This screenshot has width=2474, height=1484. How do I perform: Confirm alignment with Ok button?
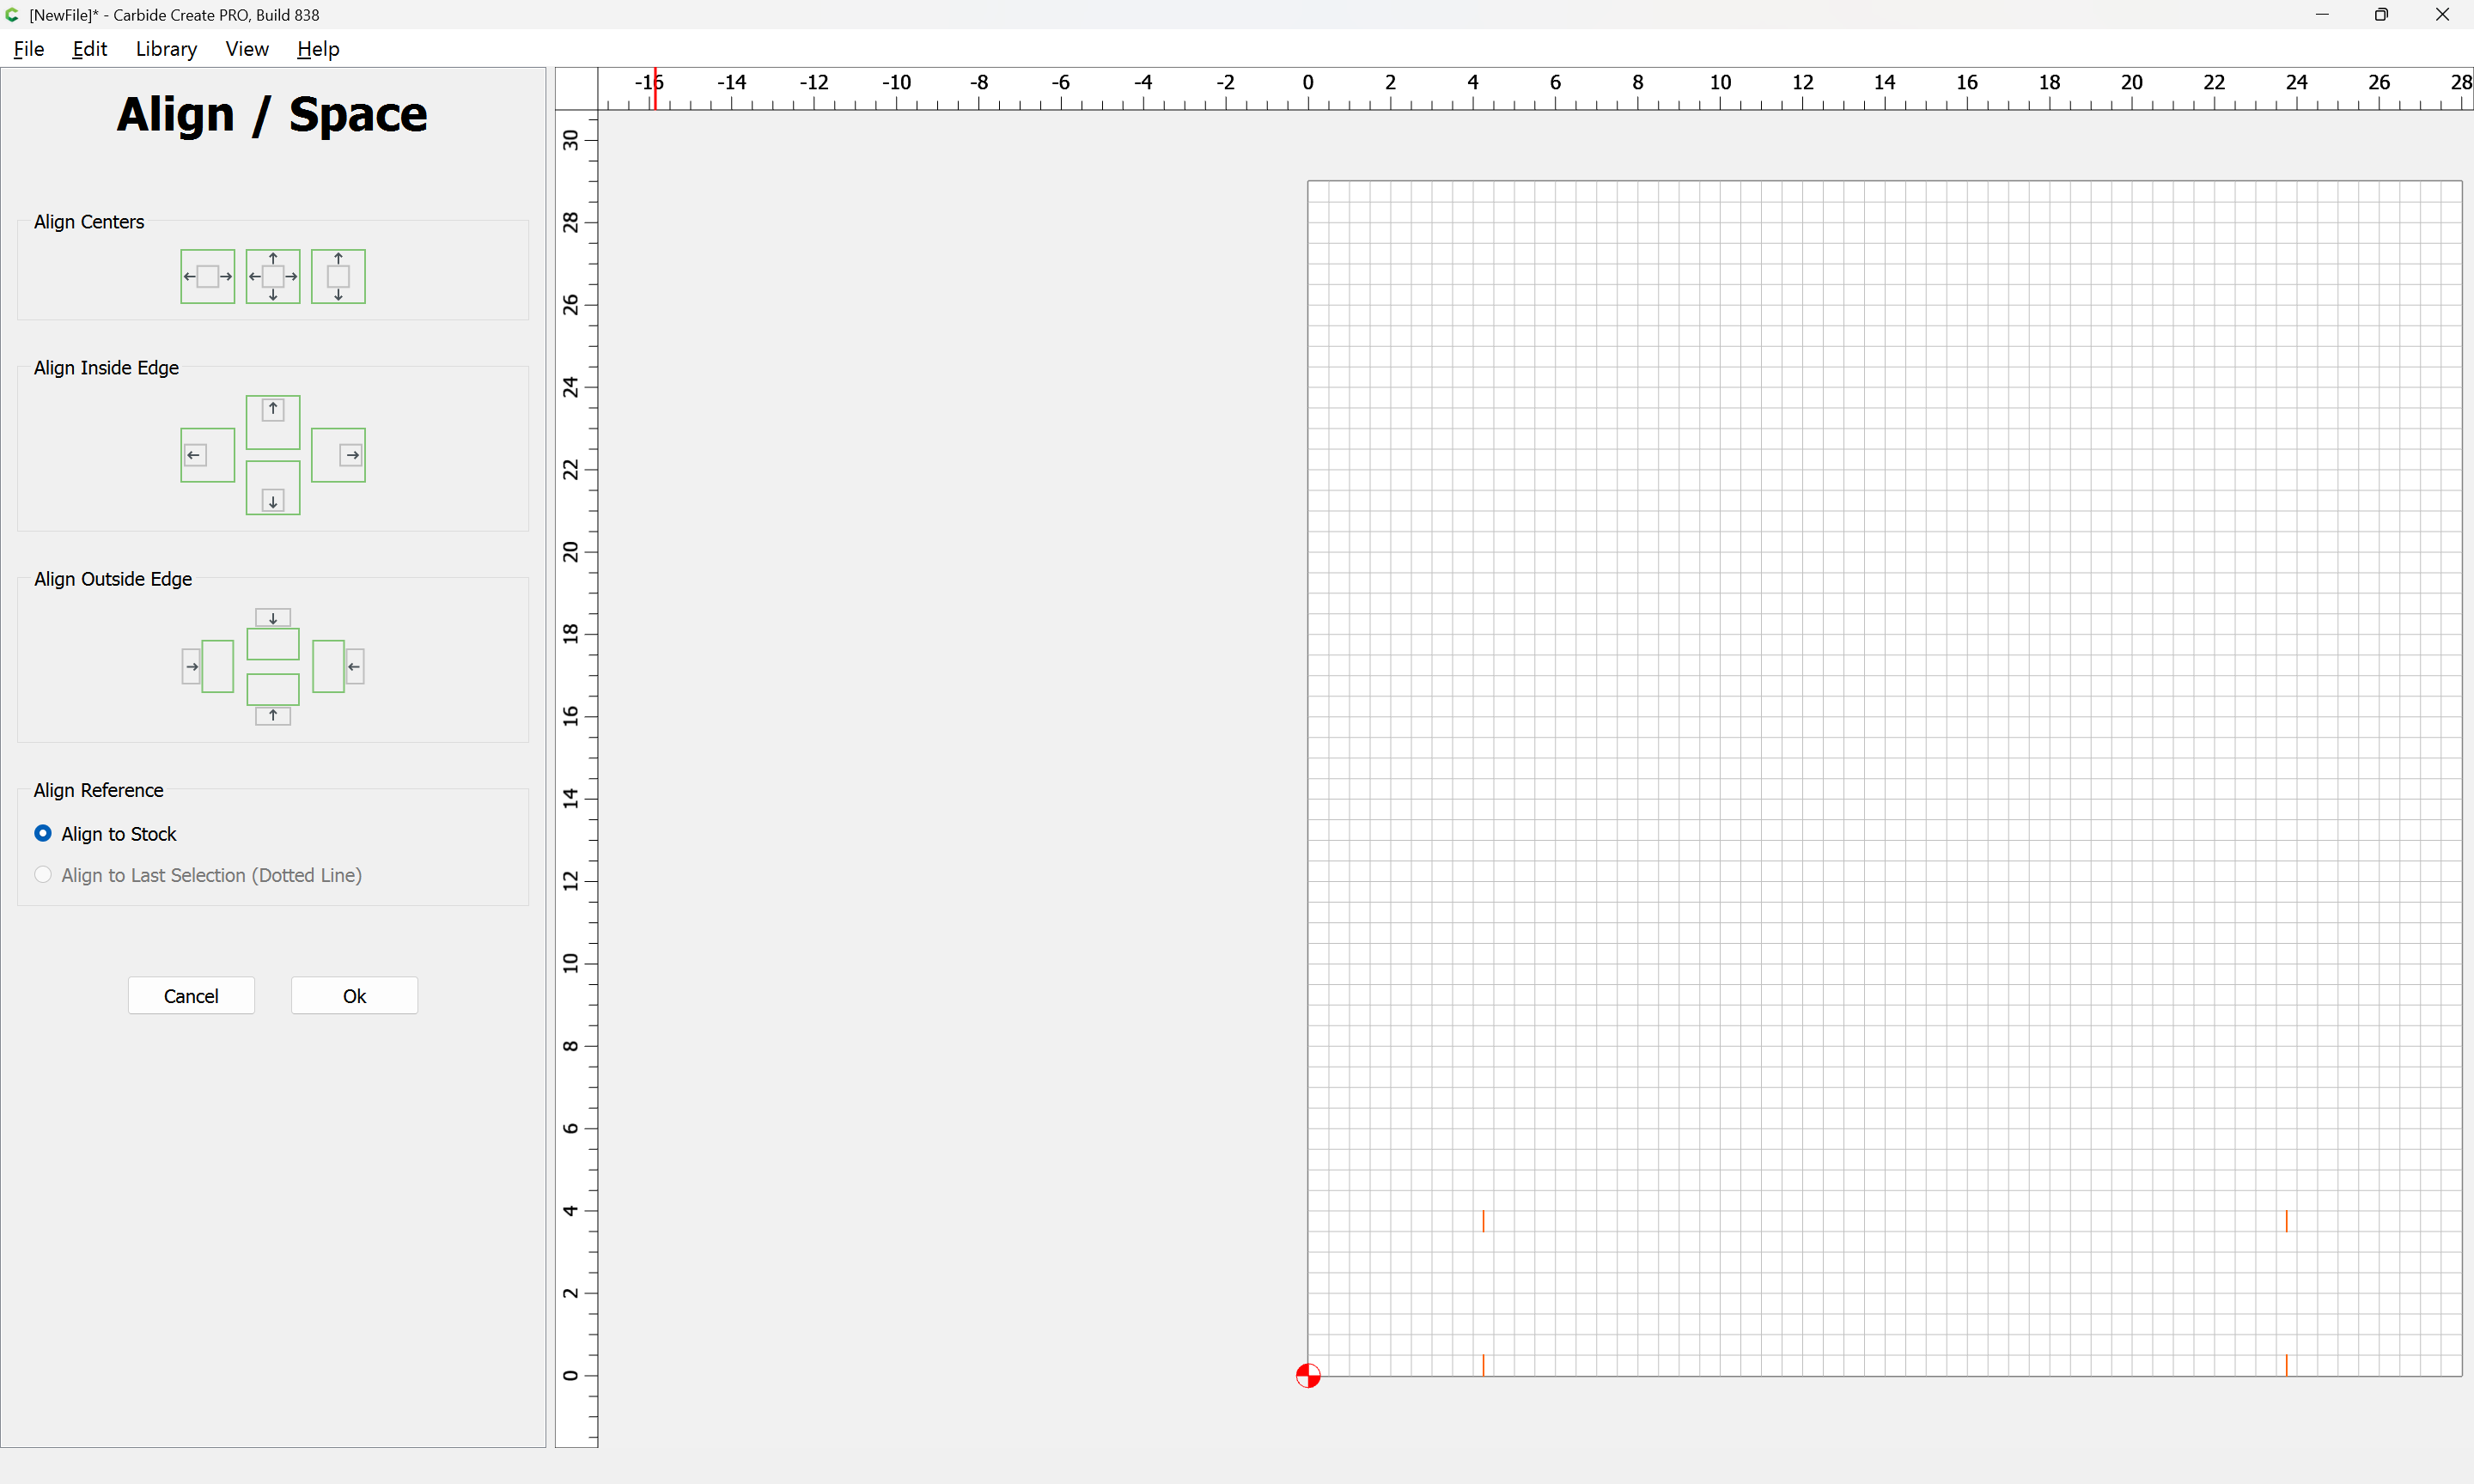click(354, 995)
